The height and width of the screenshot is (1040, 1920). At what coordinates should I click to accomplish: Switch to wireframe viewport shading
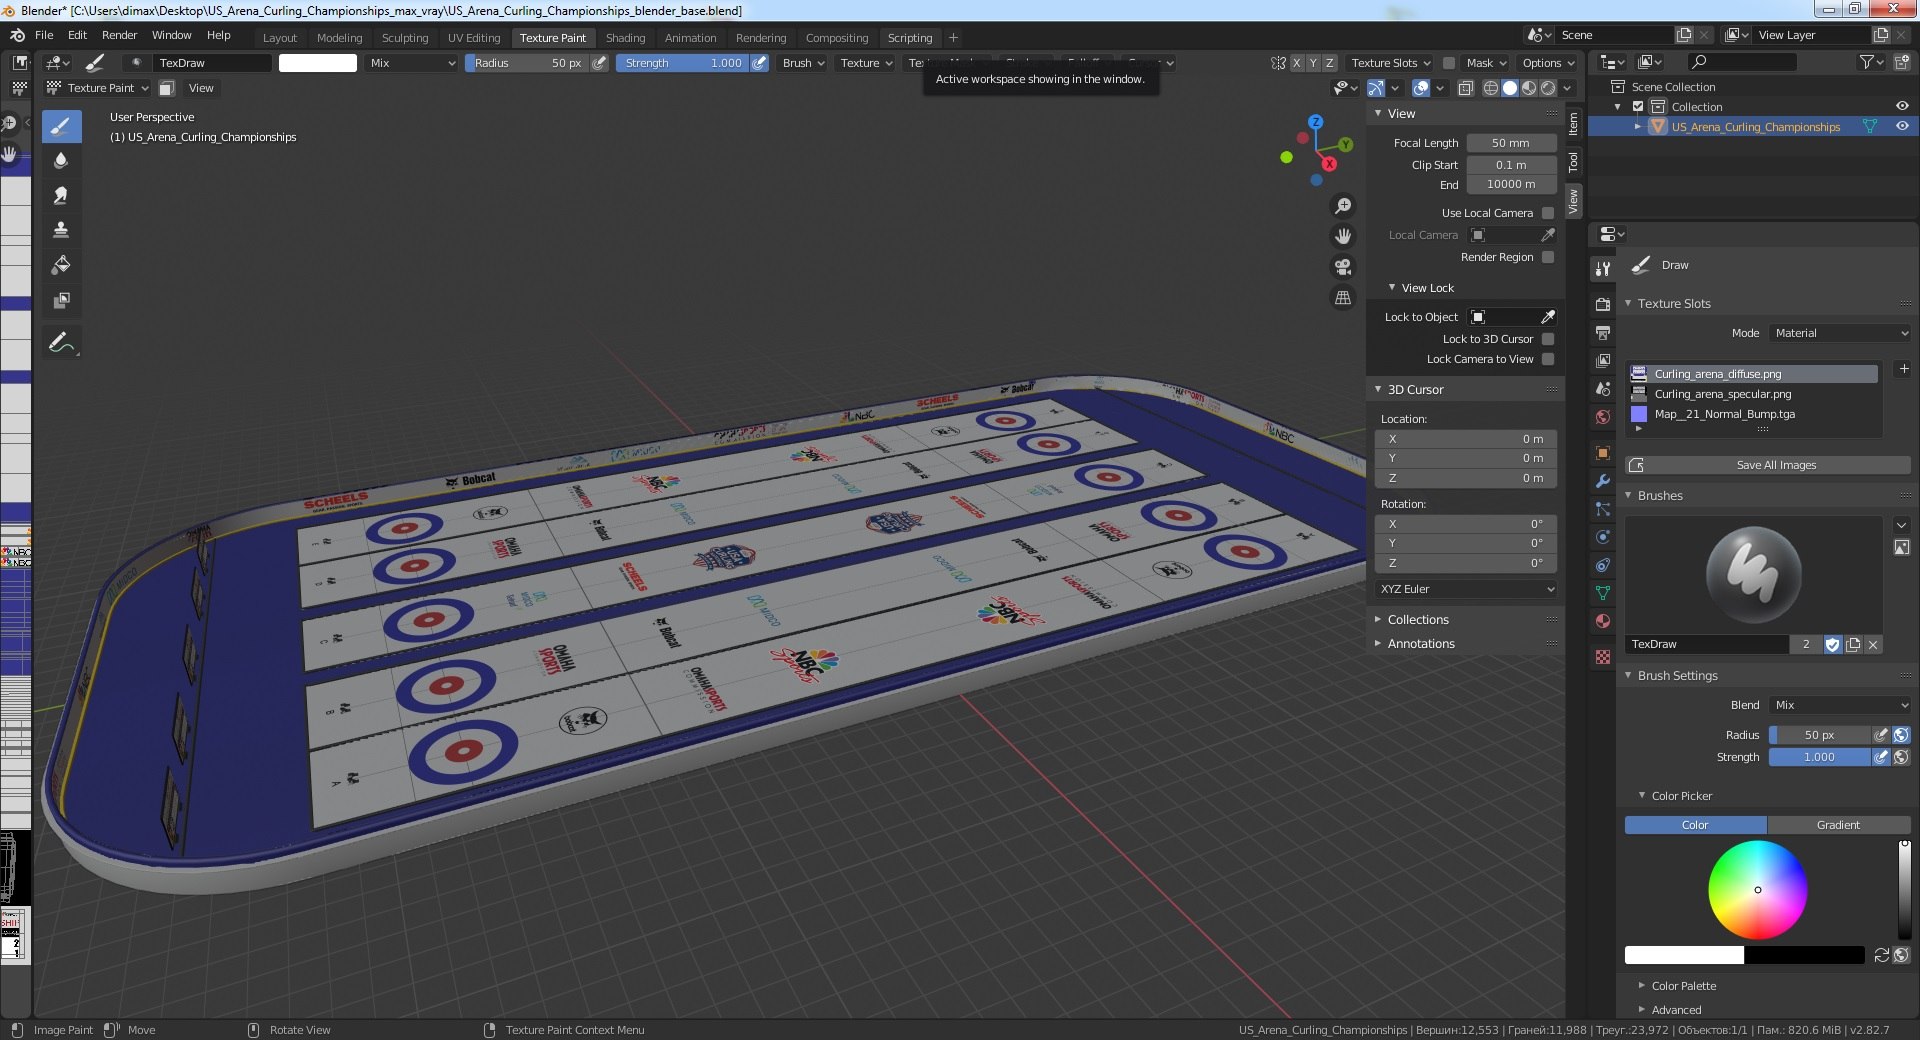[x=1490, y=88]
